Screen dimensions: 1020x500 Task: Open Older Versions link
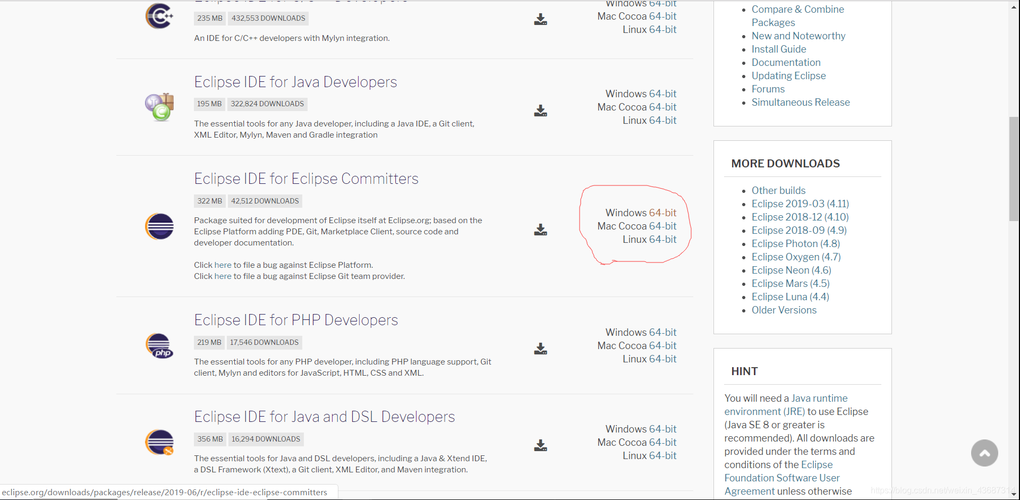coord(784,310)
